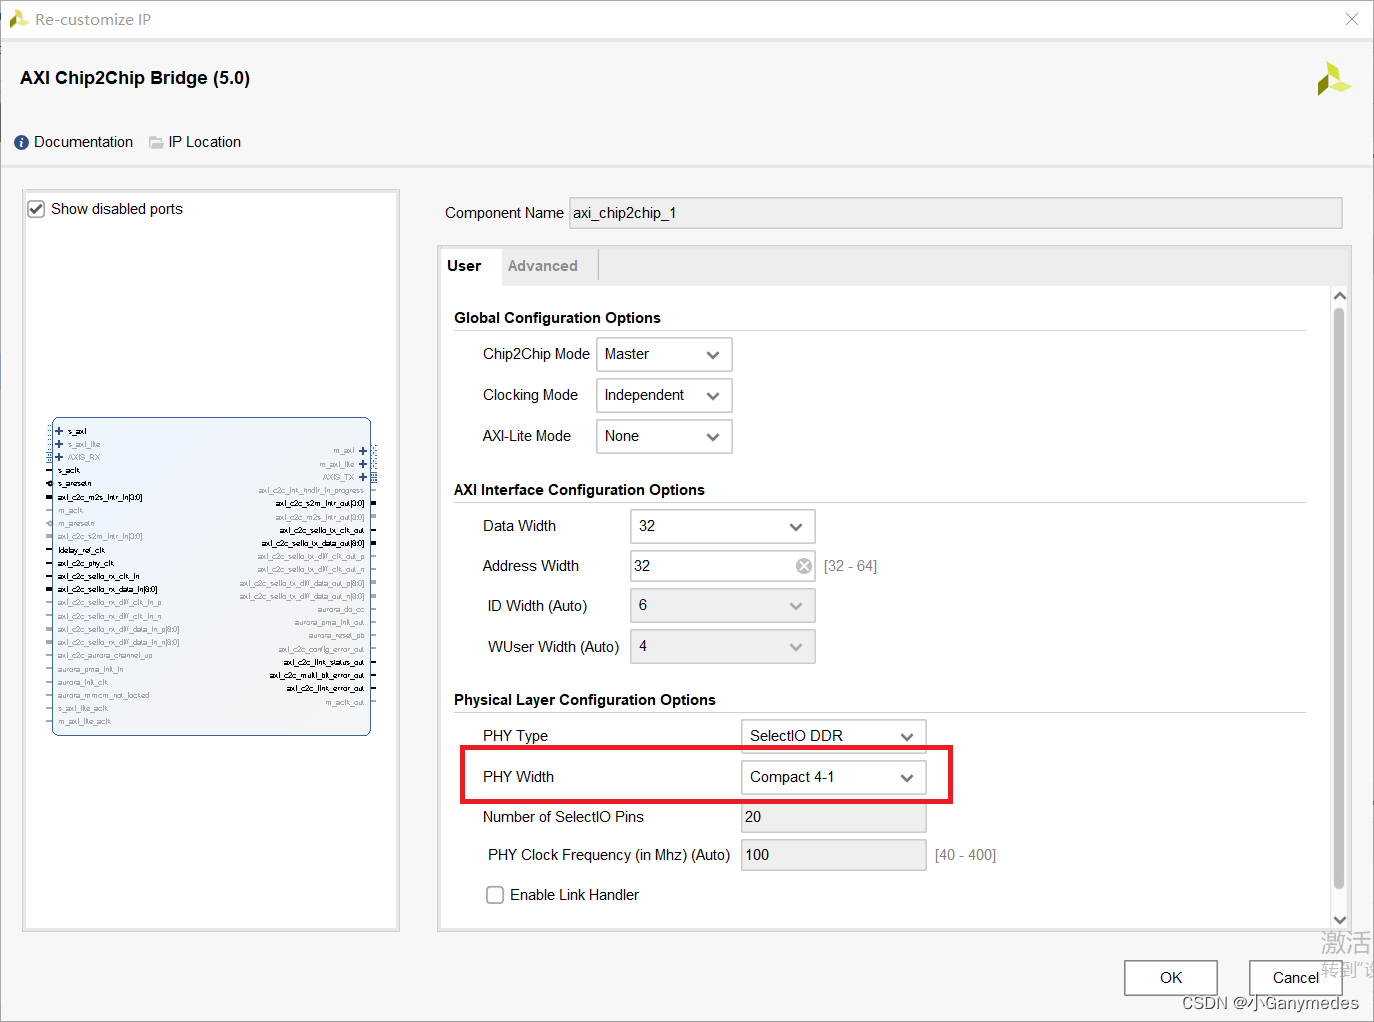The width and height of the screenshot is (1374, 1022).
Task: Click the Component Name field
Action: tap(956, 213)
